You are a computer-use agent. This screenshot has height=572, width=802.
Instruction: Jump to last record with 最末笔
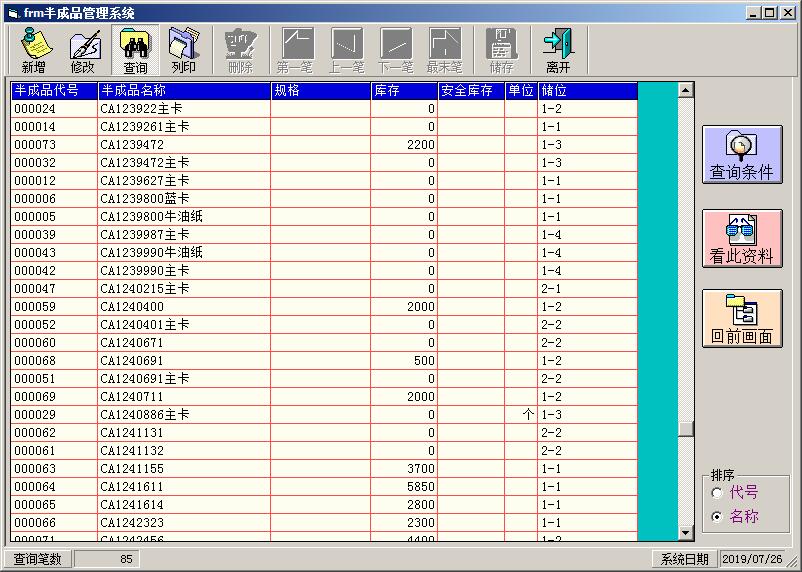click(x=444, y=50)
